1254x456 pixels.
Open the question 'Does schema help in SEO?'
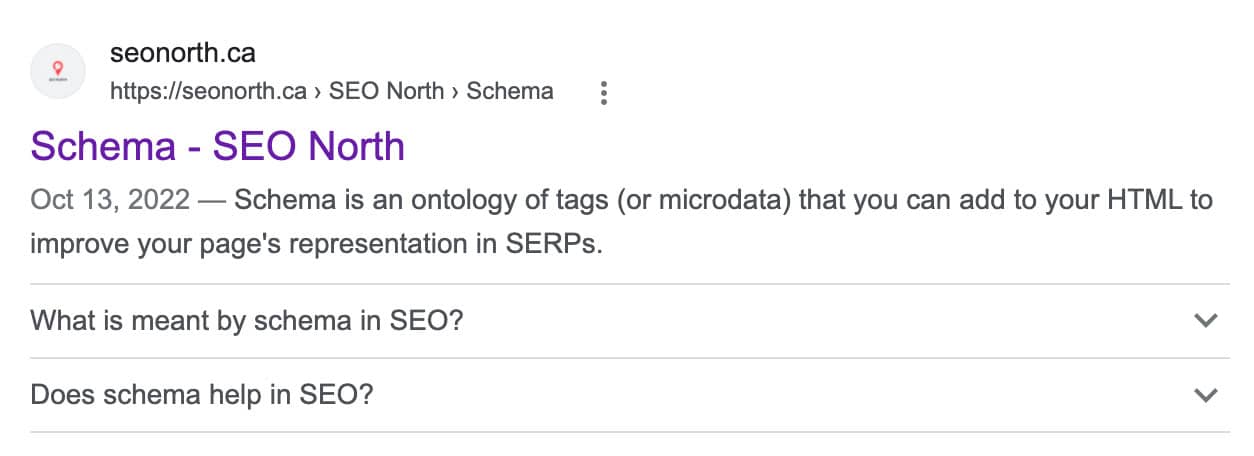click(x=202, y=395)
